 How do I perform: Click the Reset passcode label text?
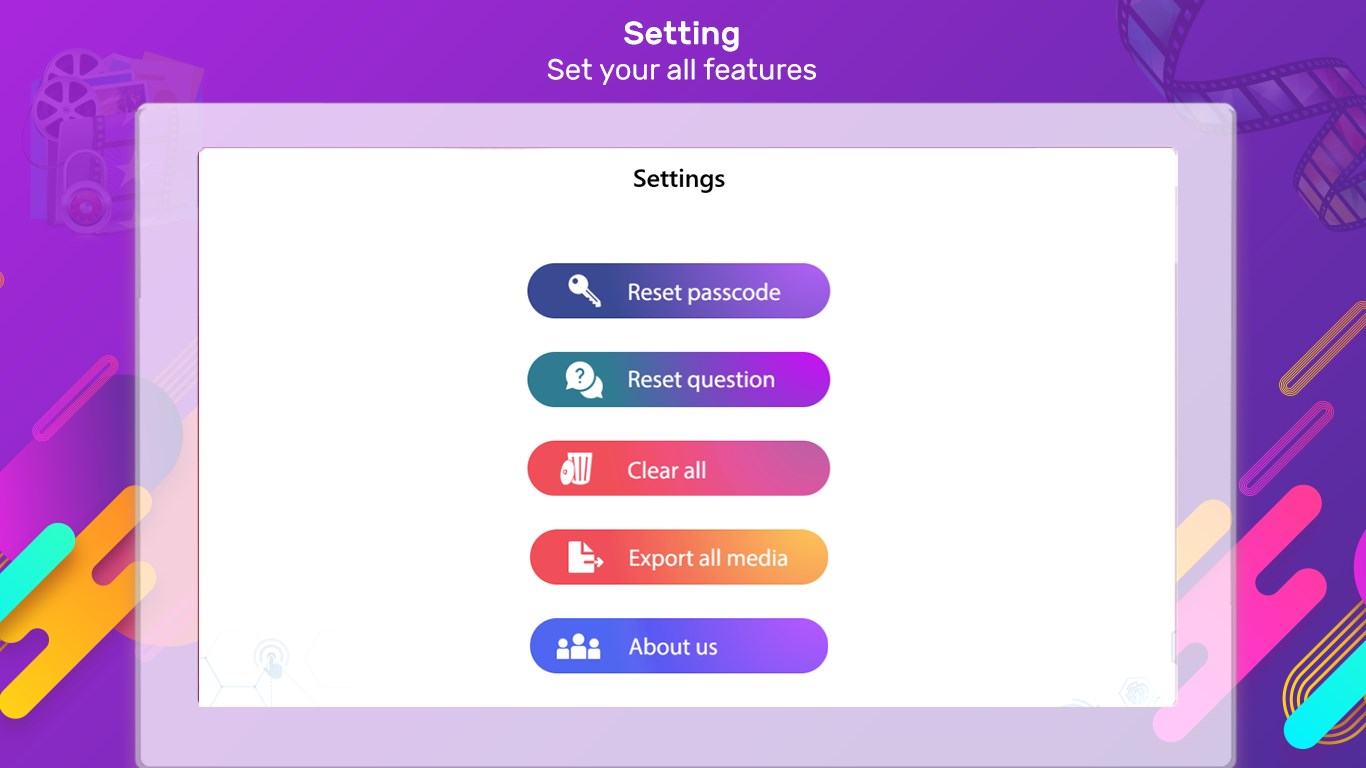pos(704,292)
